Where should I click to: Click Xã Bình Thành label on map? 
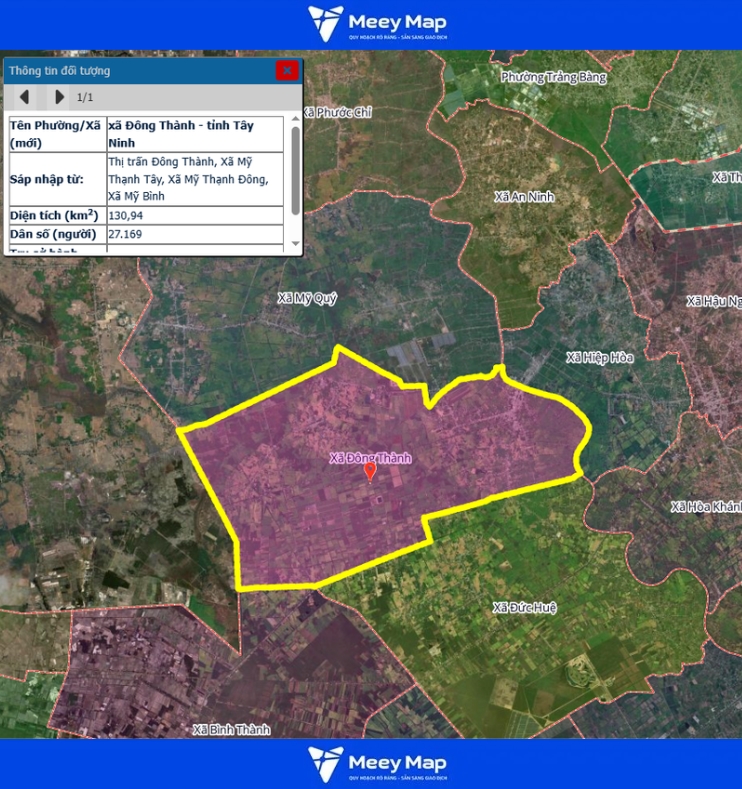(231, 729)
